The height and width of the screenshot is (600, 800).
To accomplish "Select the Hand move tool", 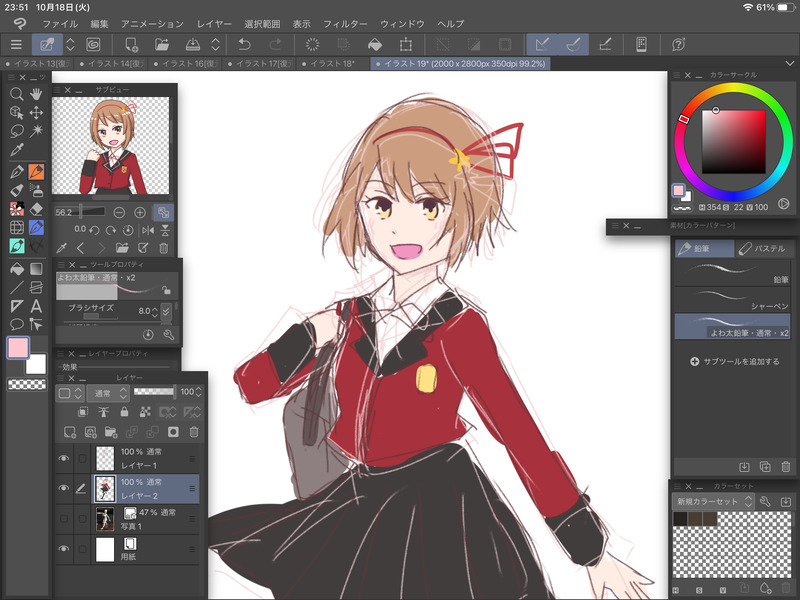I will [x=36, y=94].
